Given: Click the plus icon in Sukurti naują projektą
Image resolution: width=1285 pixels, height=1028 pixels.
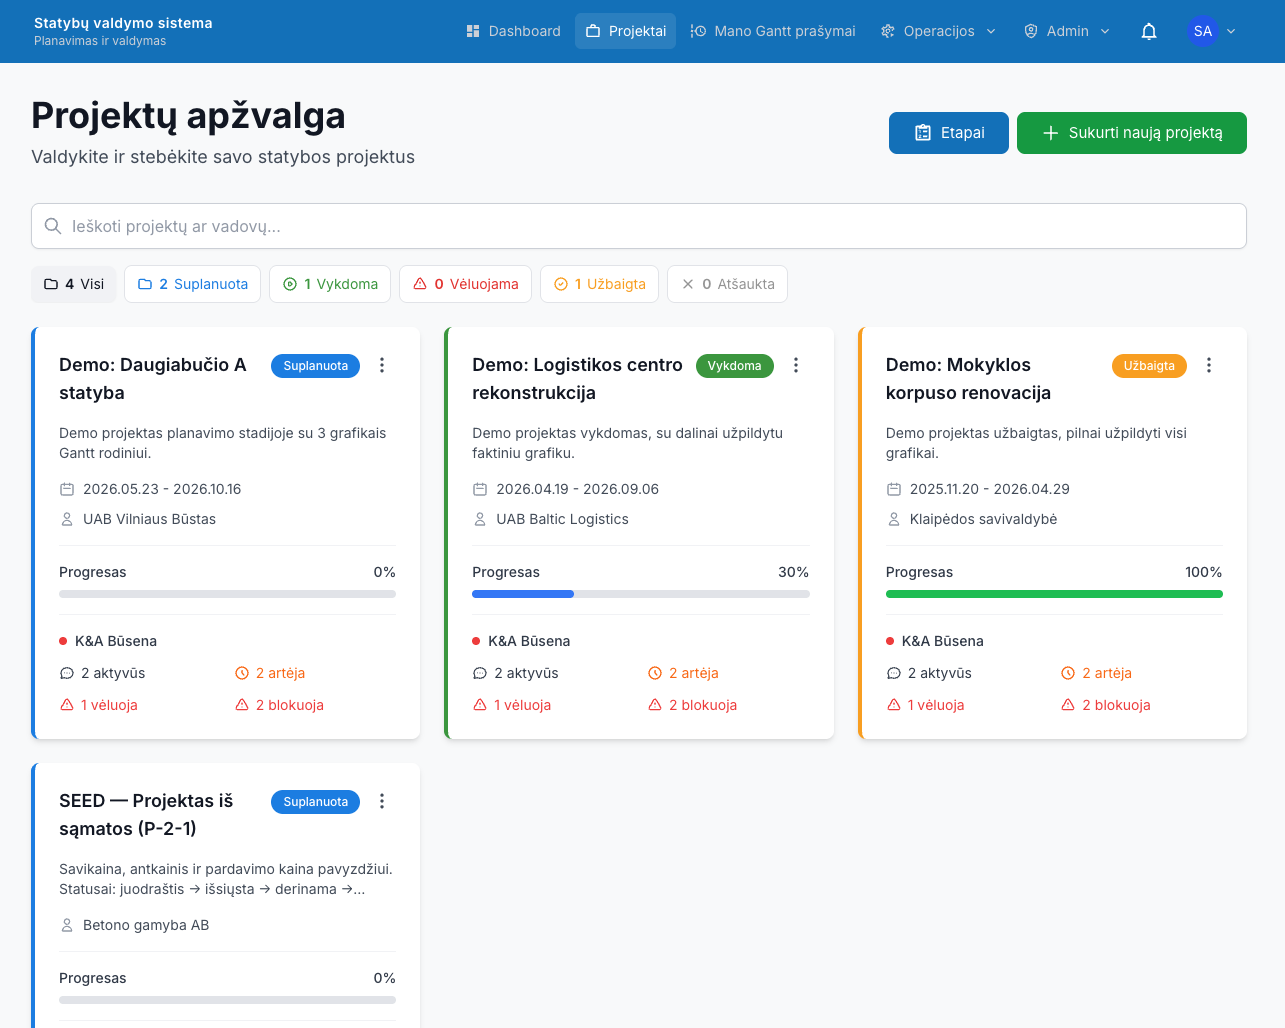Looking at the screenshot, I should coord(1051,133).
